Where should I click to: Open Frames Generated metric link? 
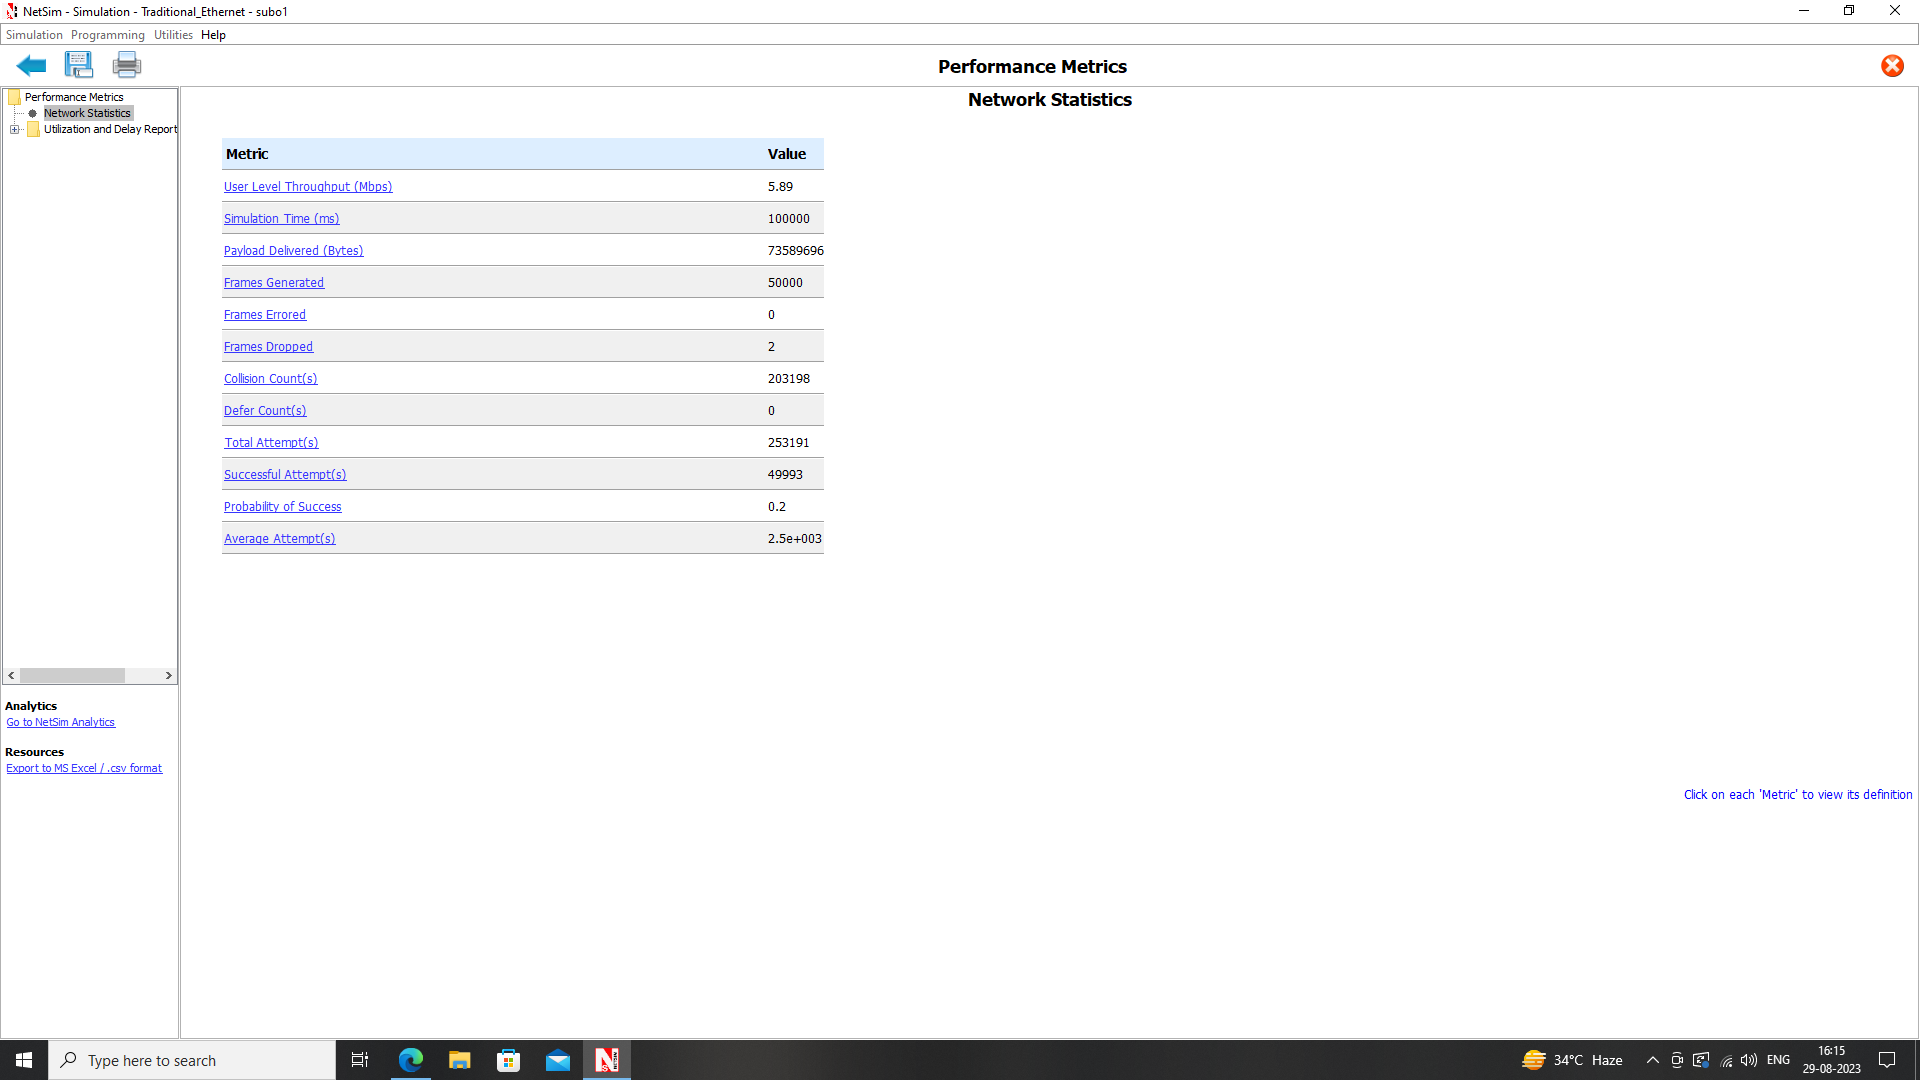tap(274, 283)
